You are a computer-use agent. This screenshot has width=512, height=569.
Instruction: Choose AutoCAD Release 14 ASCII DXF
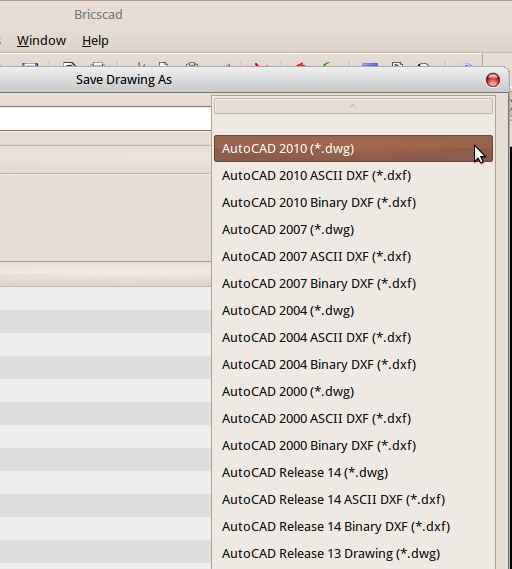tap(353, 499)
